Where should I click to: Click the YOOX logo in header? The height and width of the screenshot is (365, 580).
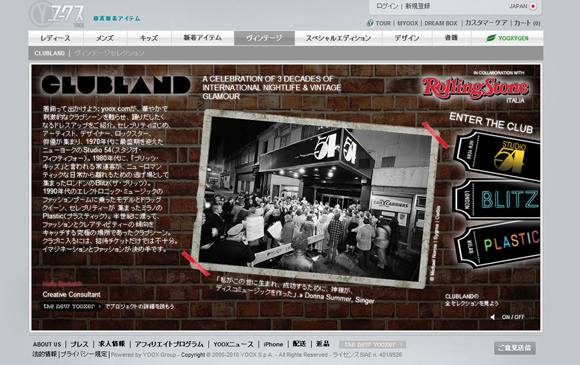57,15
